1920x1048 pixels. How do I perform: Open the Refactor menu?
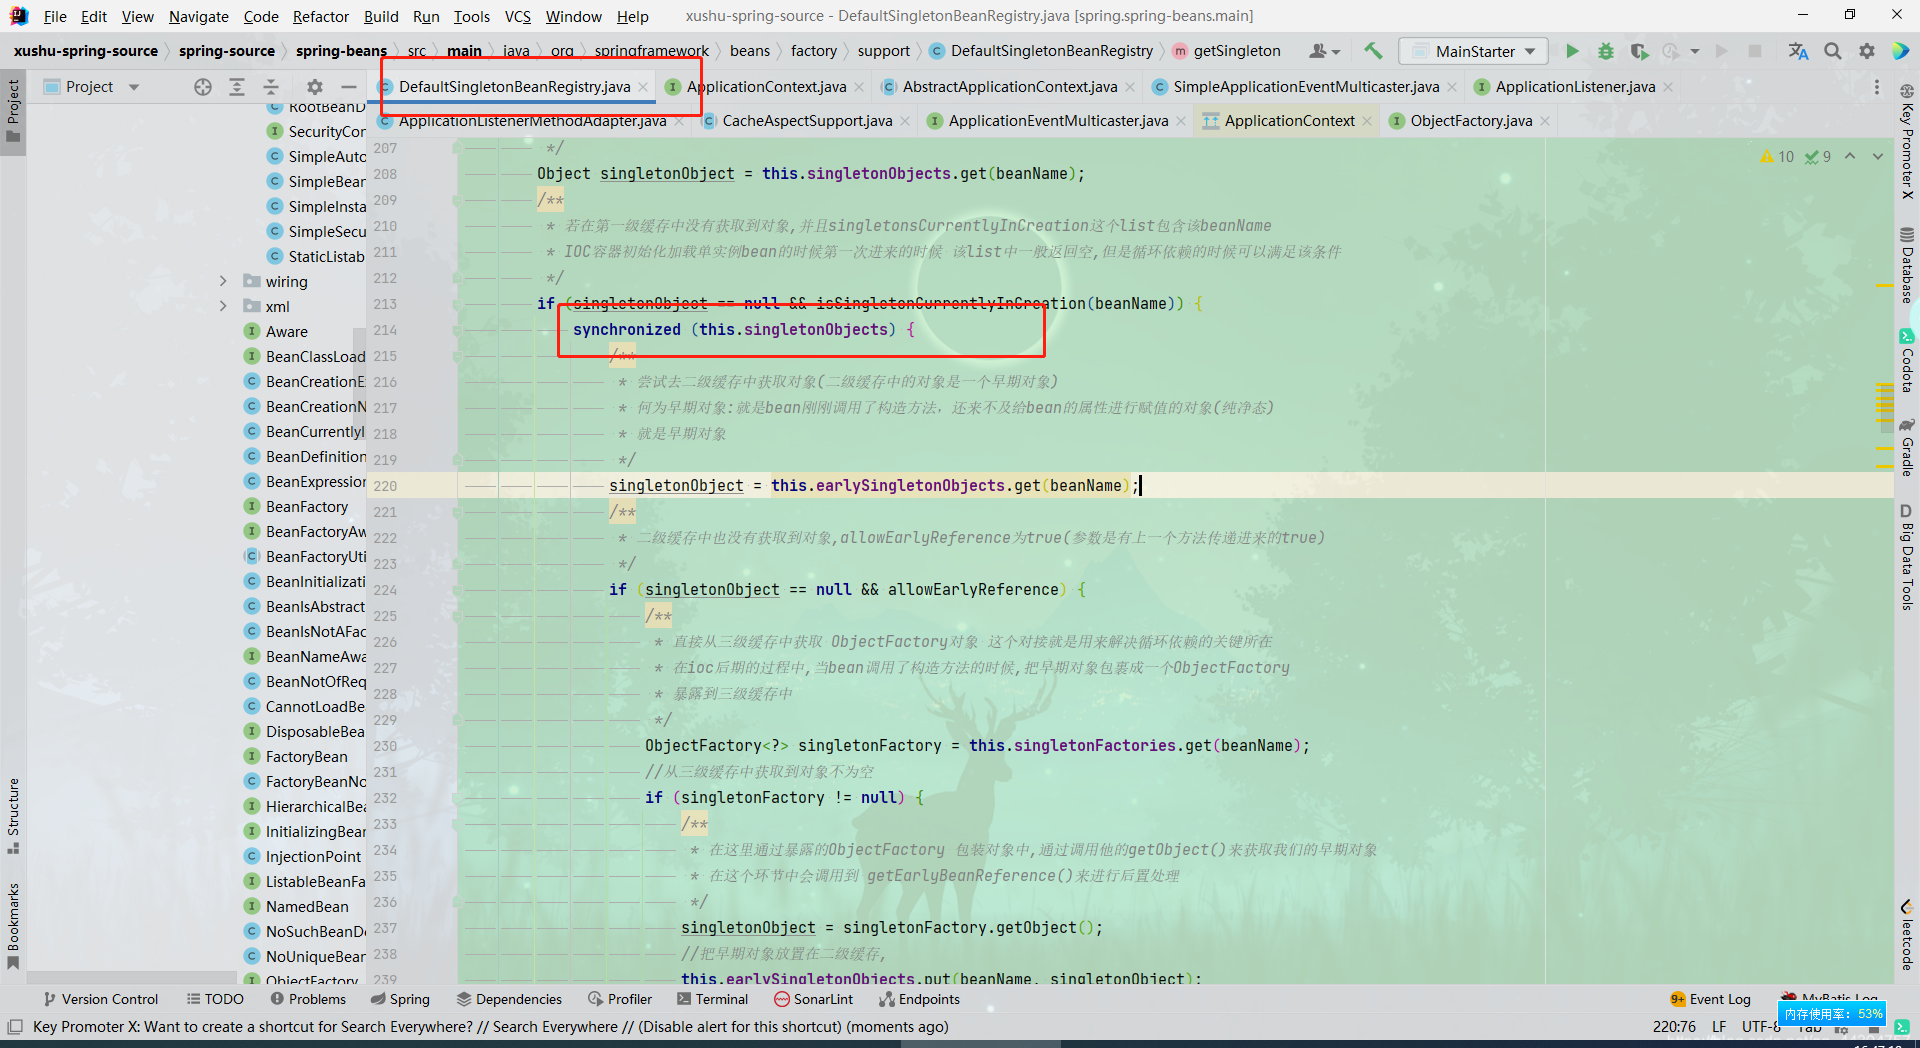[x=320, y=16]
